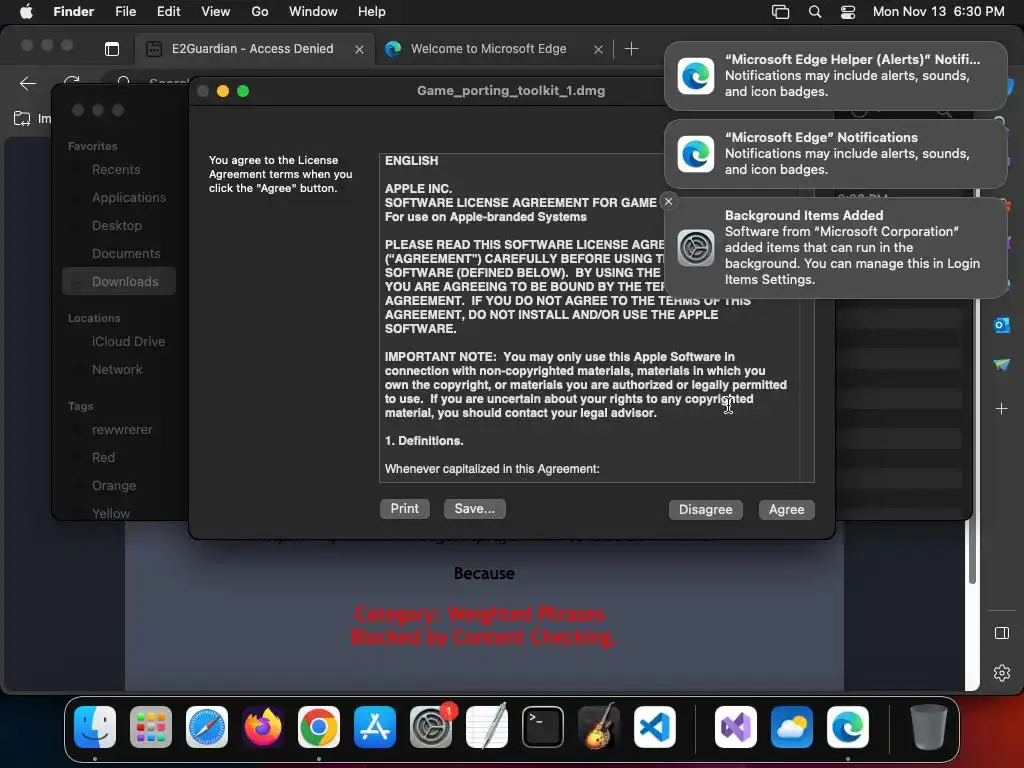Open the Finder menu

click(73, 12)
